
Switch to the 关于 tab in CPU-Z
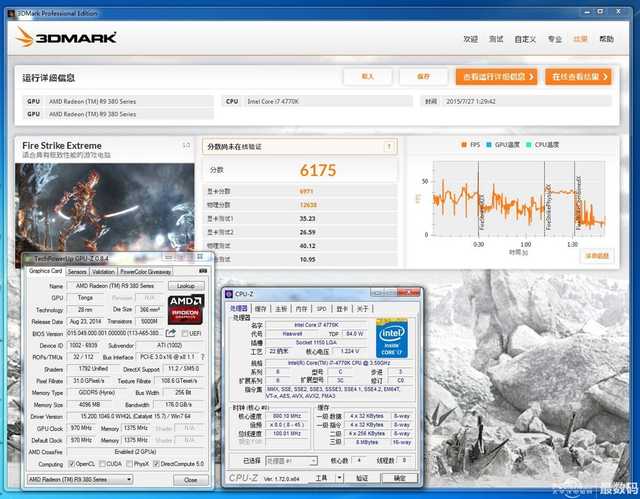pos(362,309)
